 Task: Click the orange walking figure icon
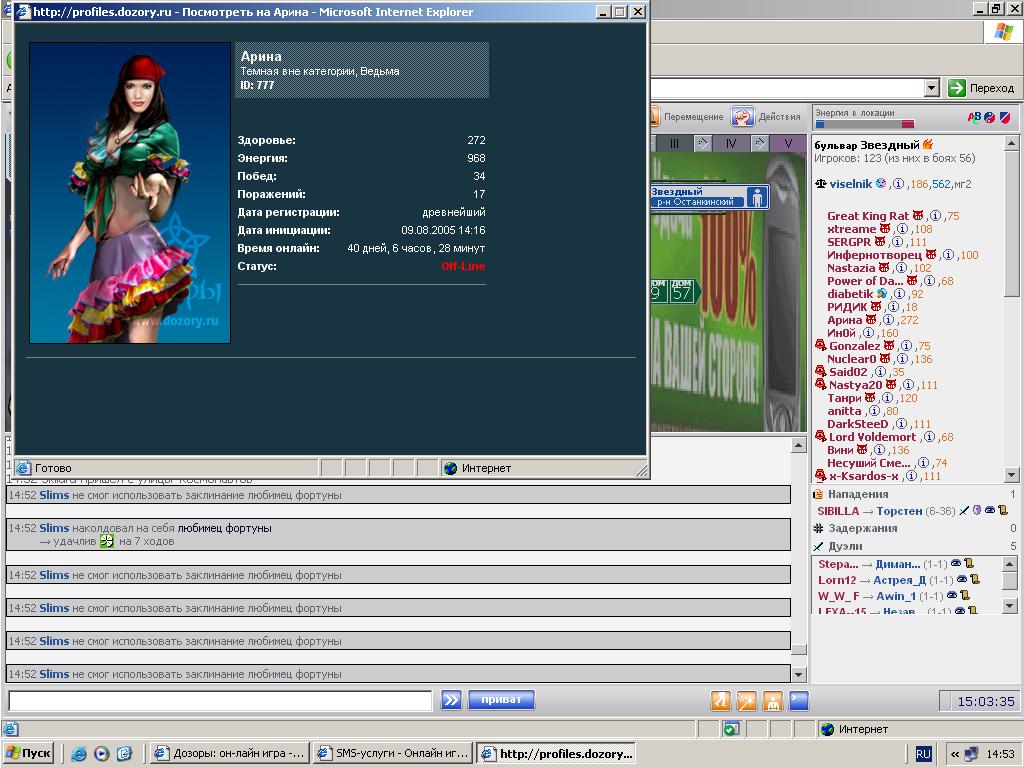point(721,700)
